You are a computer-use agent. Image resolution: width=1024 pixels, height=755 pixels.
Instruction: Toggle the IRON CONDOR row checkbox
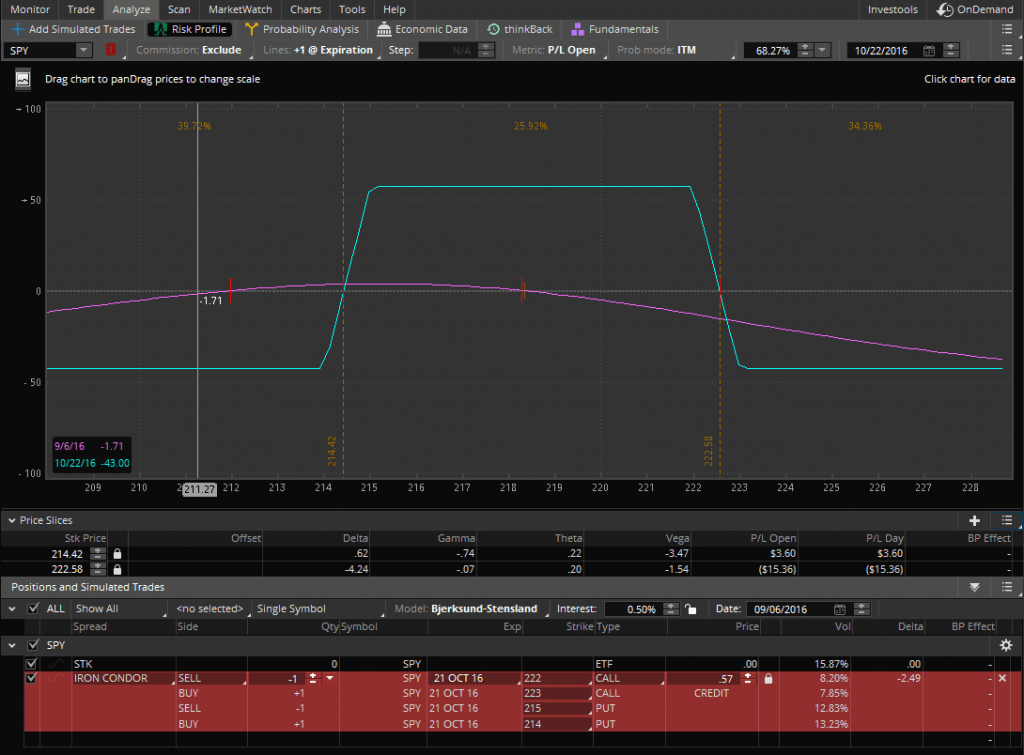pos(31,679)
